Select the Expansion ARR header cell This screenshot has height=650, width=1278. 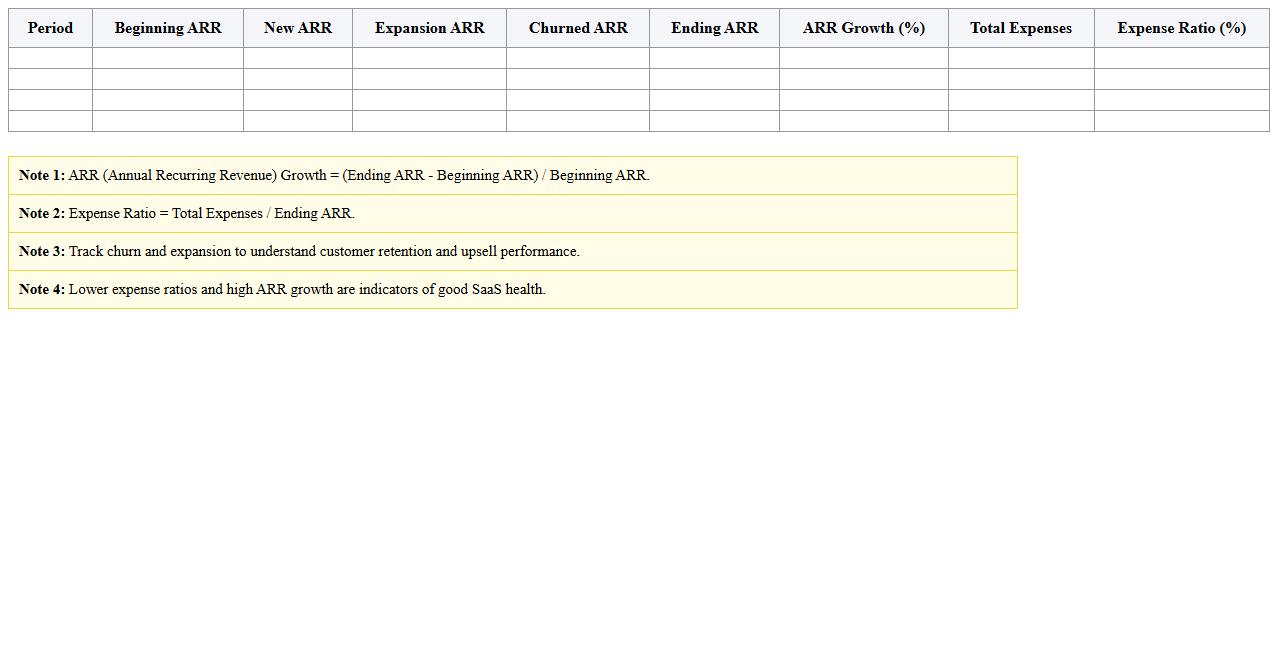point(429,28)
